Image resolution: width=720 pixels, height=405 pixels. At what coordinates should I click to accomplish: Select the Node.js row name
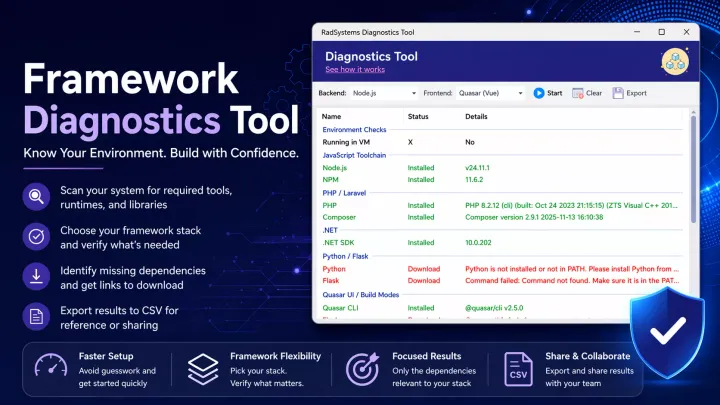tap(334, 168)
